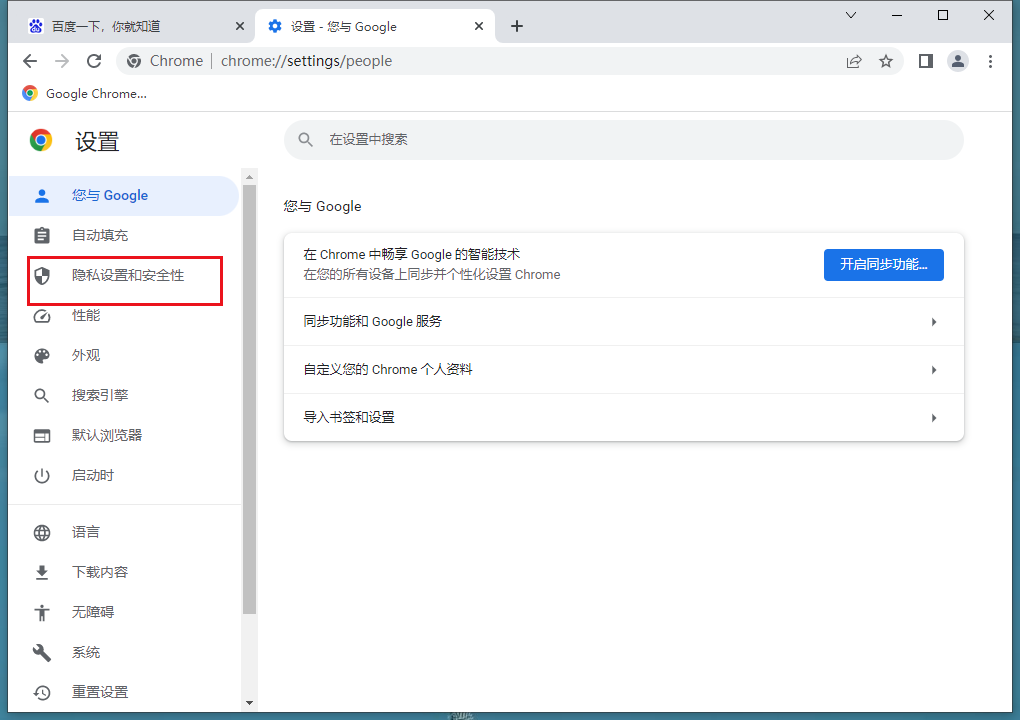The image size is (1020, 720).
Task: Click the power icon for 启动时
Action: (x=42, y=475)
